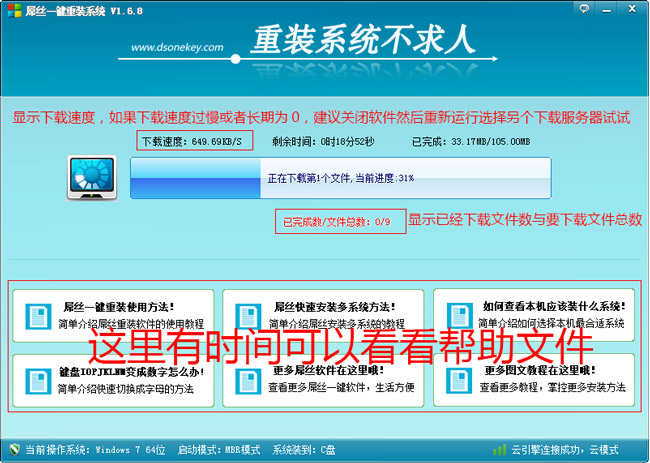
Task: Click the download monitor icon beside progress bar
Action: point(93,178)
